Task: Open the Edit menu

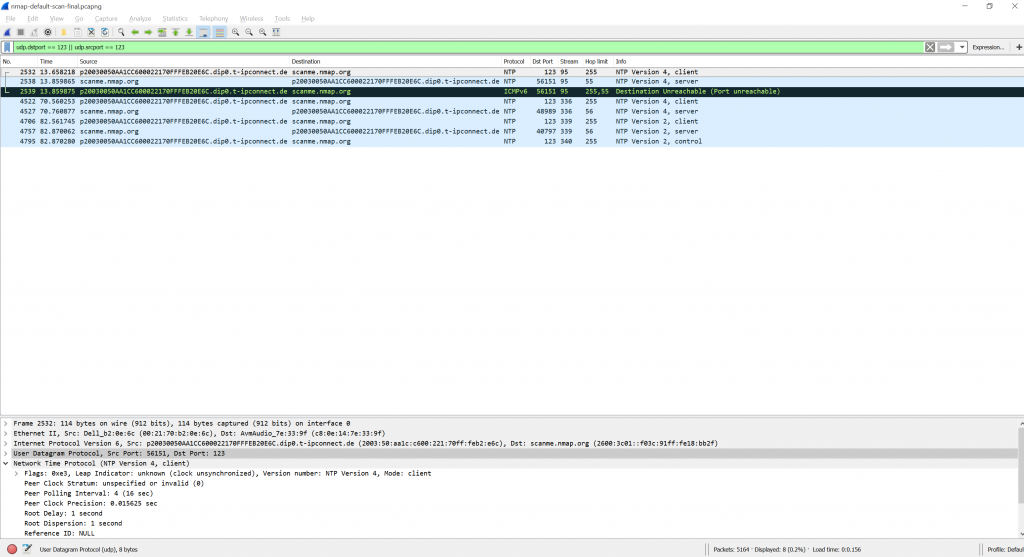Action: click(33, 18)
